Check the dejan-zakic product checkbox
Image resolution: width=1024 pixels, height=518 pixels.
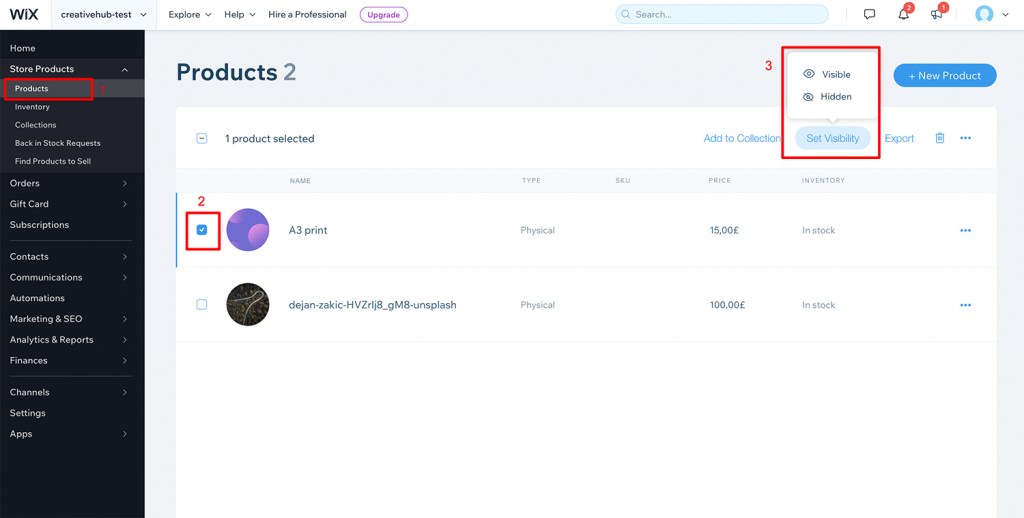tap(202, 304)
